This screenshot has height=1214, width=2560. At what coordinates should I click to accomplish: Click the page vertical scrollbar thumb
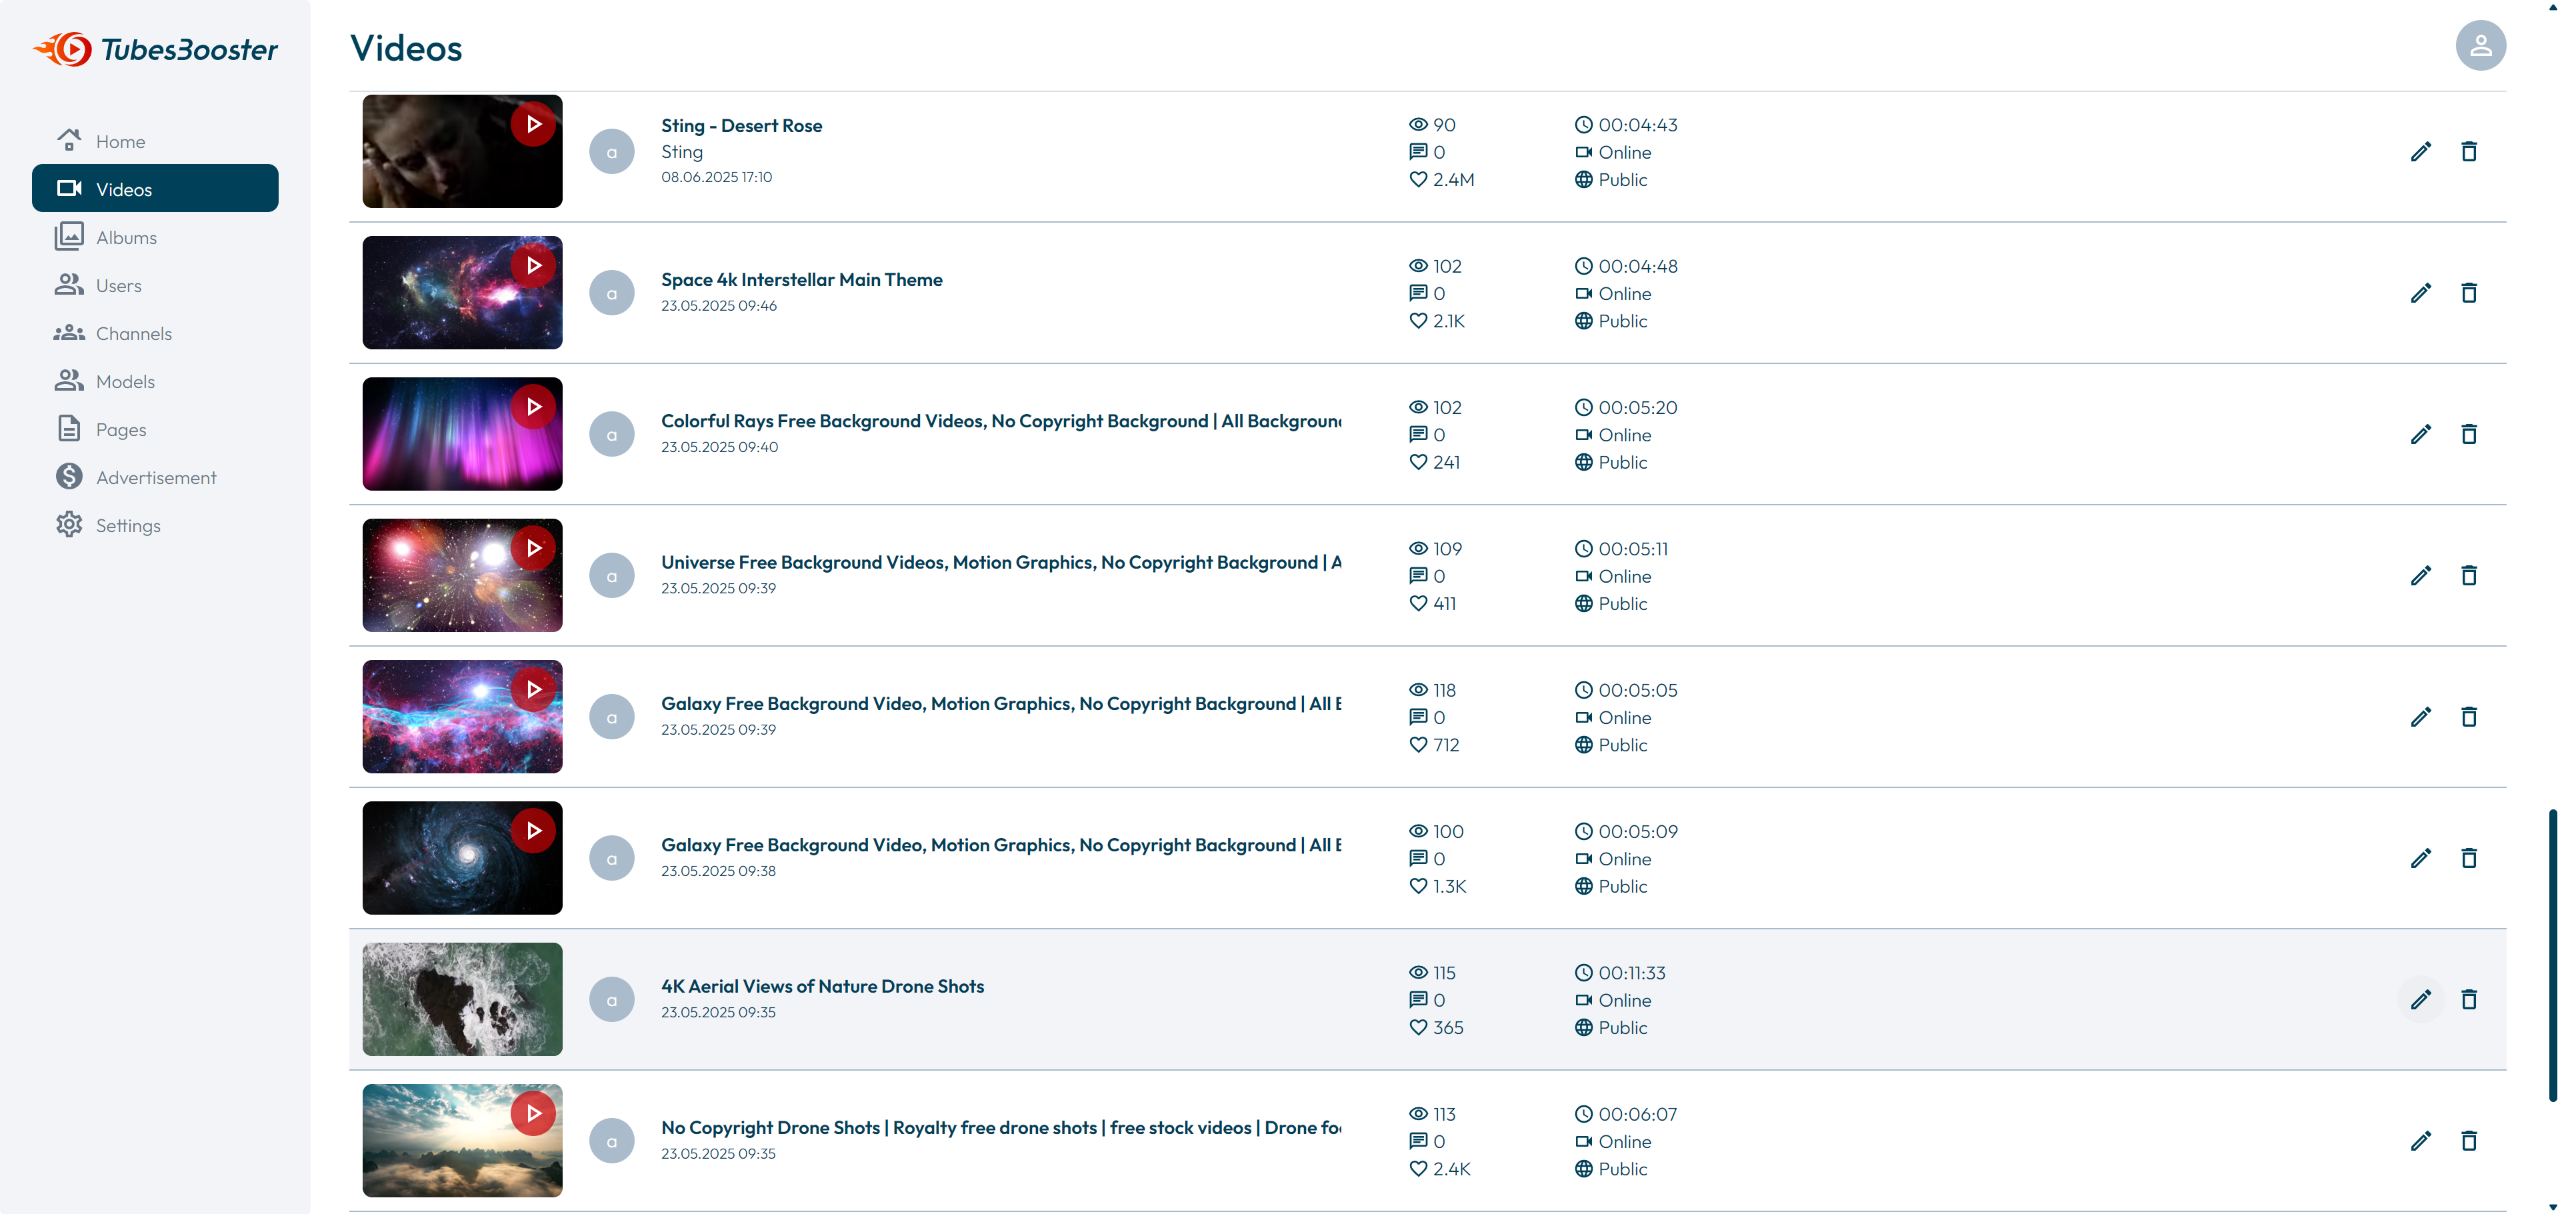[x=2552, y=954]
